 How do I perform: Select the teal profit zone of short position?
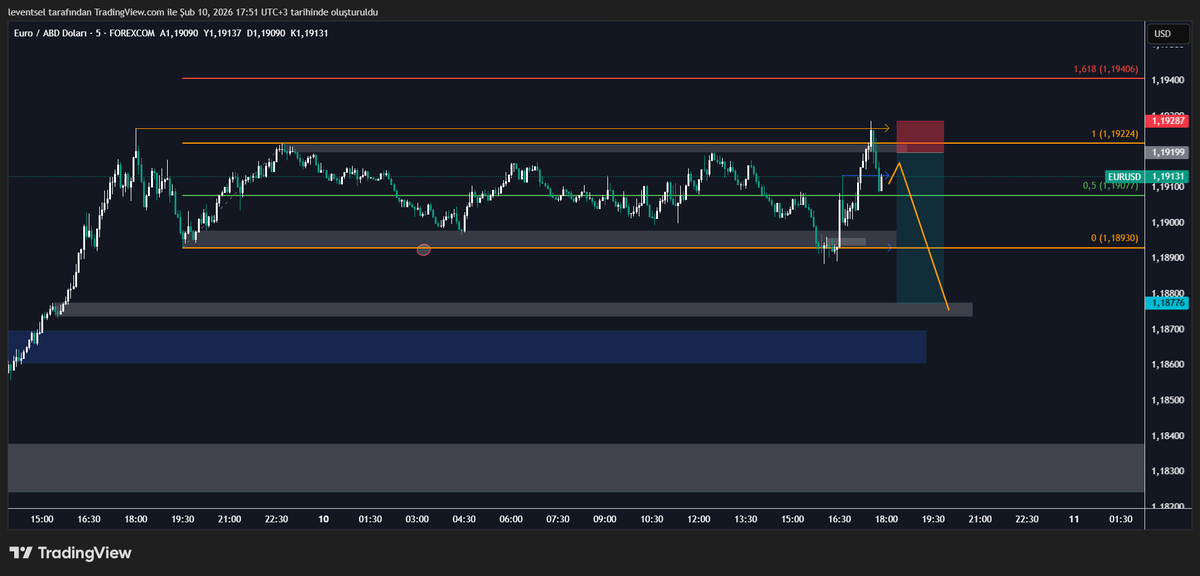920,227
